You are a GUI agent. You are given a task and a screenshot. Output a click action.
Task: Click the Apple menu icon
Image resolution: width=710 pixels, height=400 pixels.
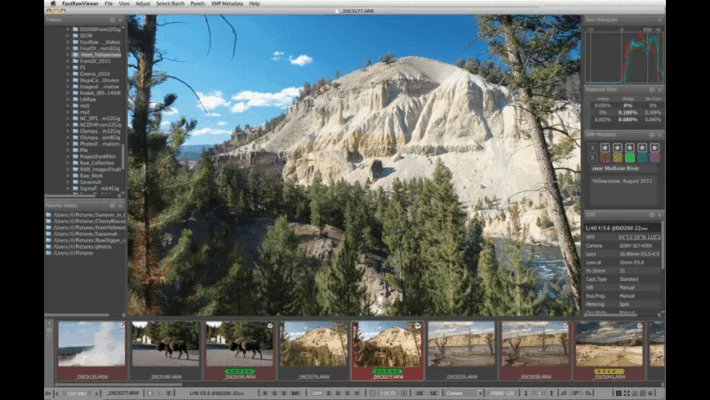point(53,4)
